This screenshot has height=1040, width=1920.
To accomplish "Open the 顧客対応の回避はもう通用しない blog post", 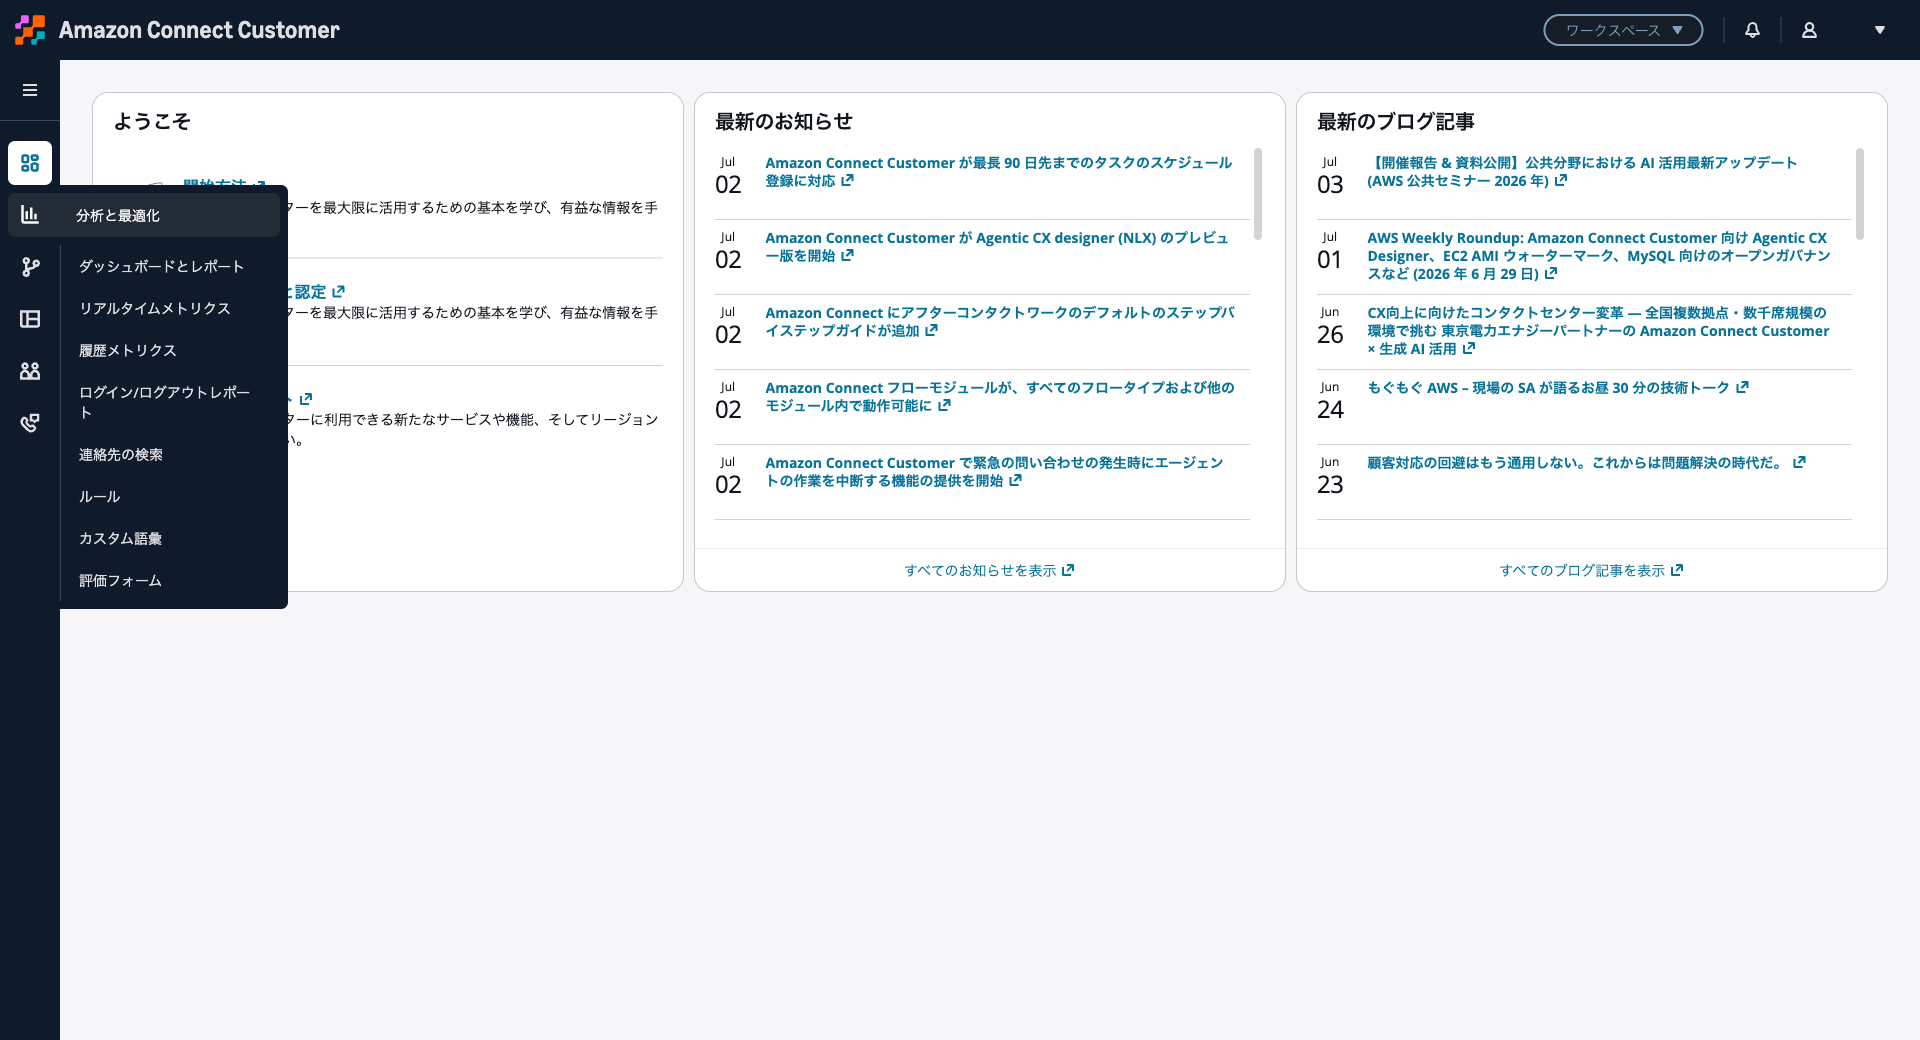I will (1586, 463).
